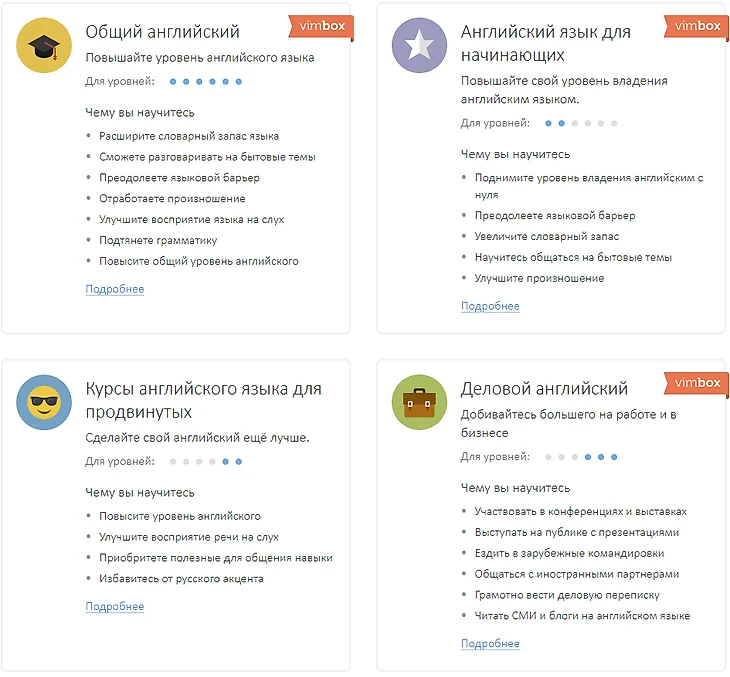
Task: Click level dots in business English card
Action: pyautogui.click(x=580, y=456)
